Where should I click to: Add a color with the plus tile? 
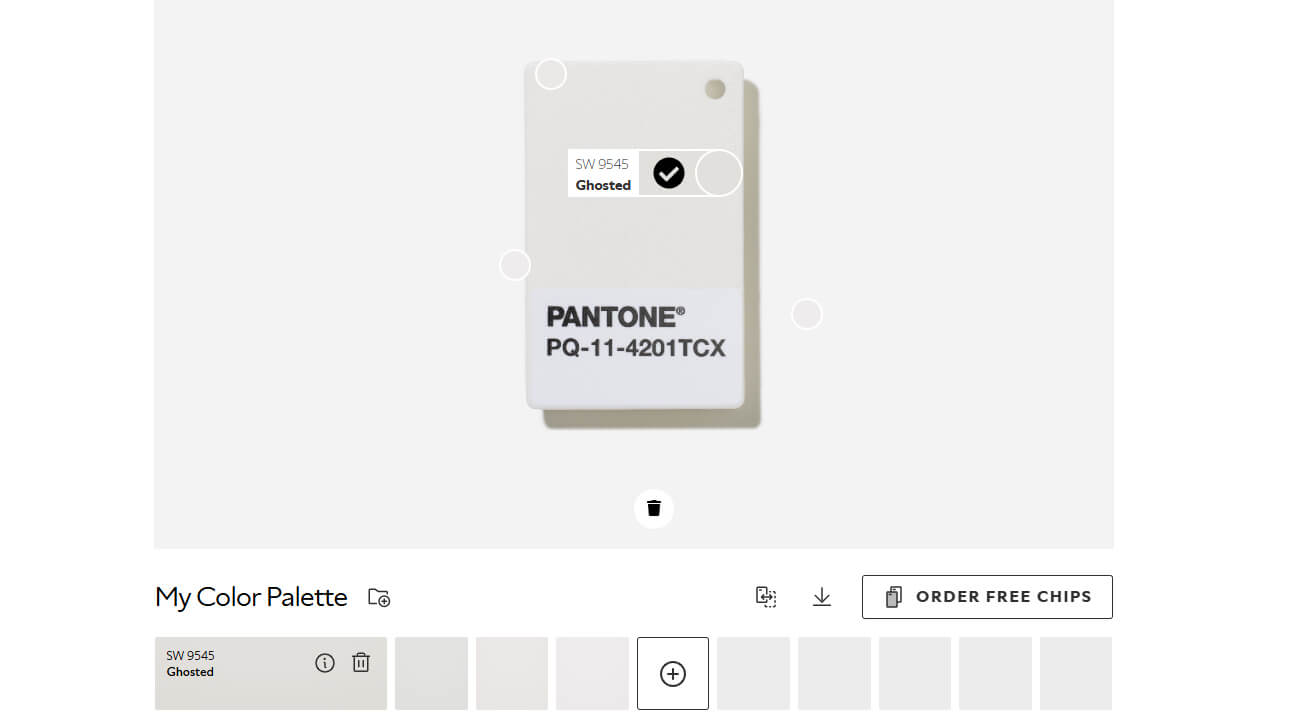click(x=673, y=674)
